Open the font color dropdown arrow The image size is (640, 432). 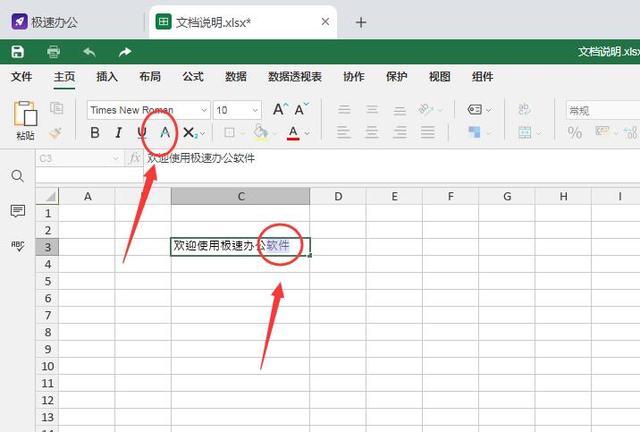(x=307, y=133)
